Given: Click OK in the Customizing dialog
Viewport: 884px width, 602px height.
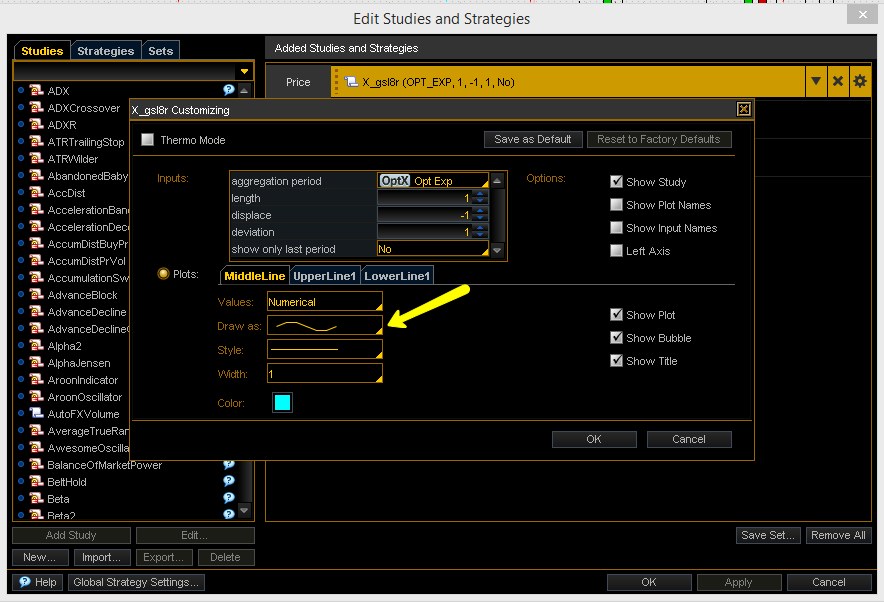Looking at the screenshot, I should tap(594, 439).
